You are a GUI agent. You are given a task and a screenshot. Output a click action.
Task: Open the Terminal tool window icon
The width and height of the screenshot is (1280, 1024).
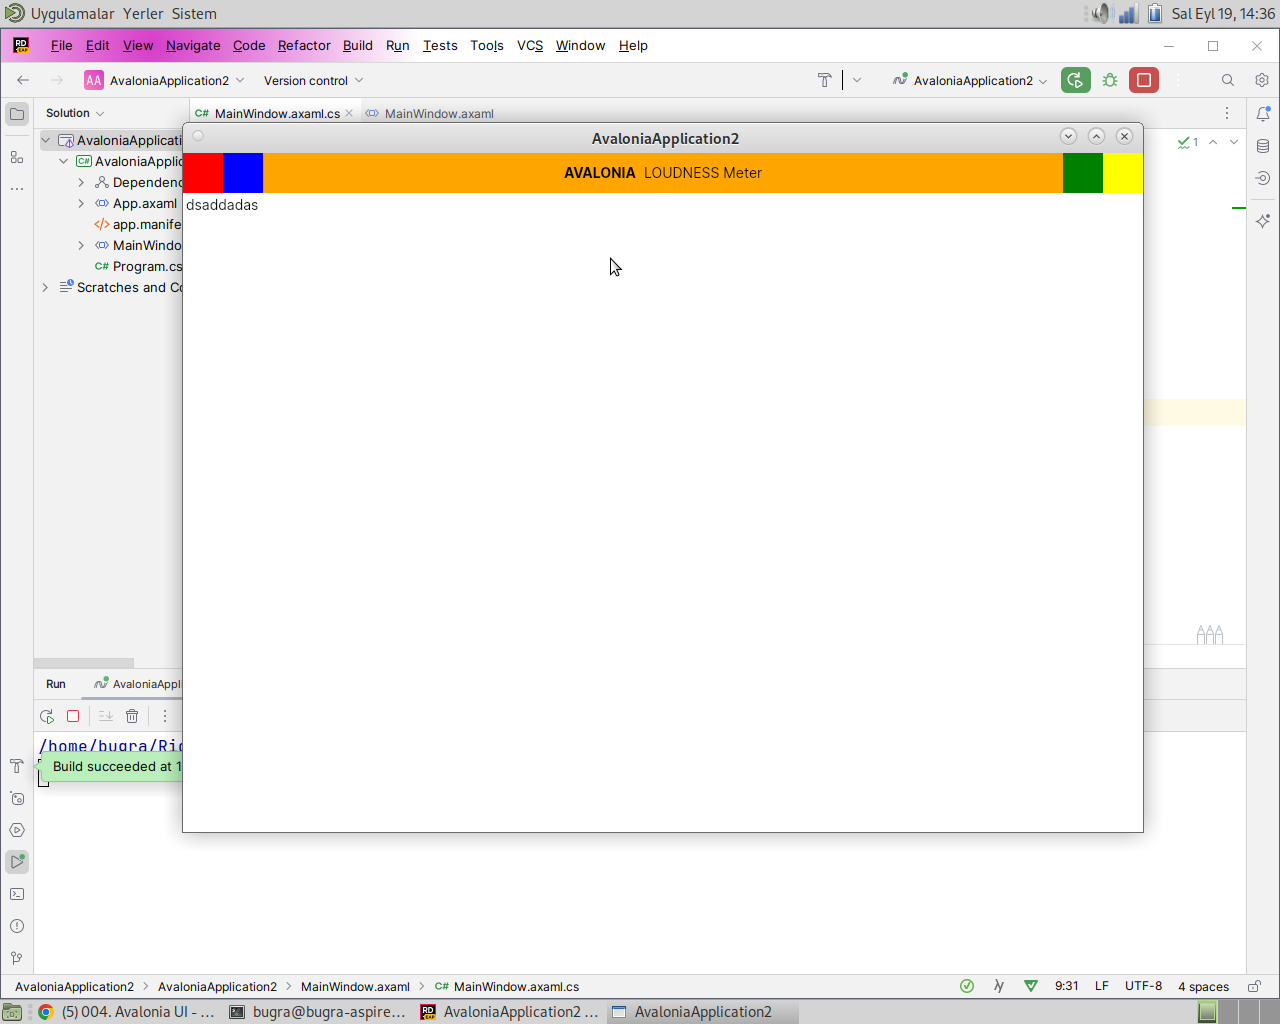(x=17, y=894)
